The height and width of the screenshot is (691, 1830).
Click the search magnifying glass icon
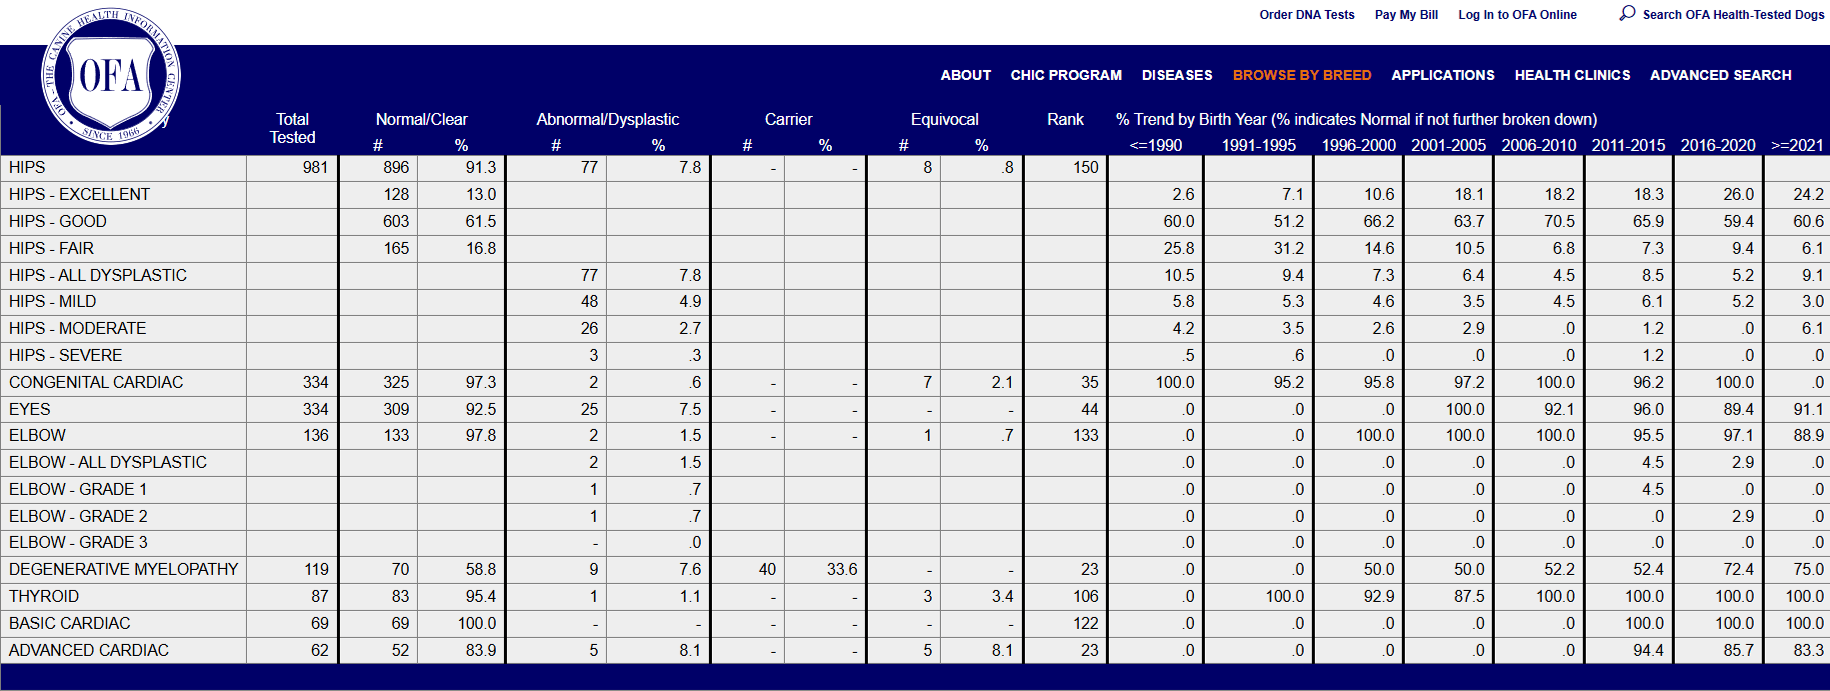(x=1627, y=13)
